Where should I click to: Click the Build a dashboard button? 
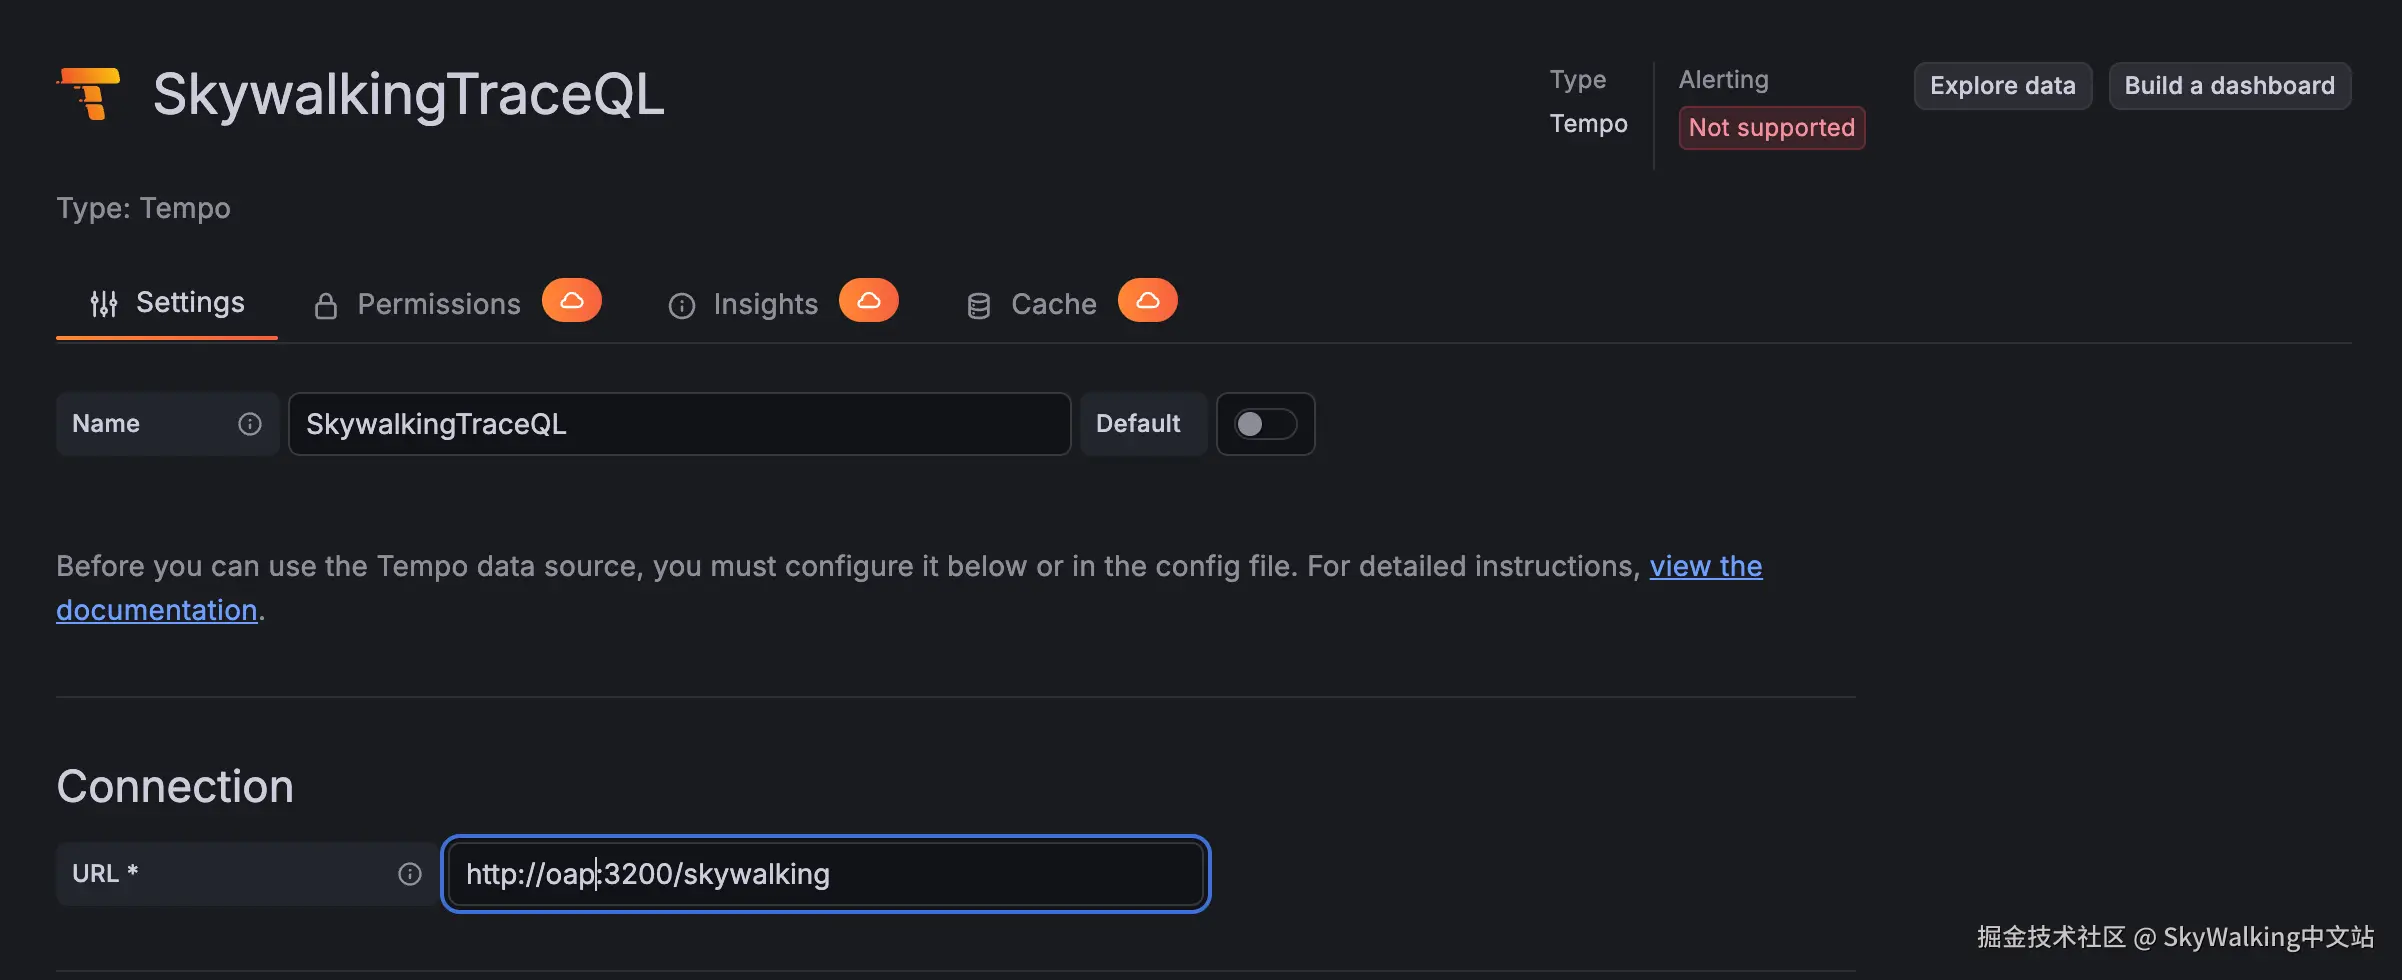coord(2229,86)
